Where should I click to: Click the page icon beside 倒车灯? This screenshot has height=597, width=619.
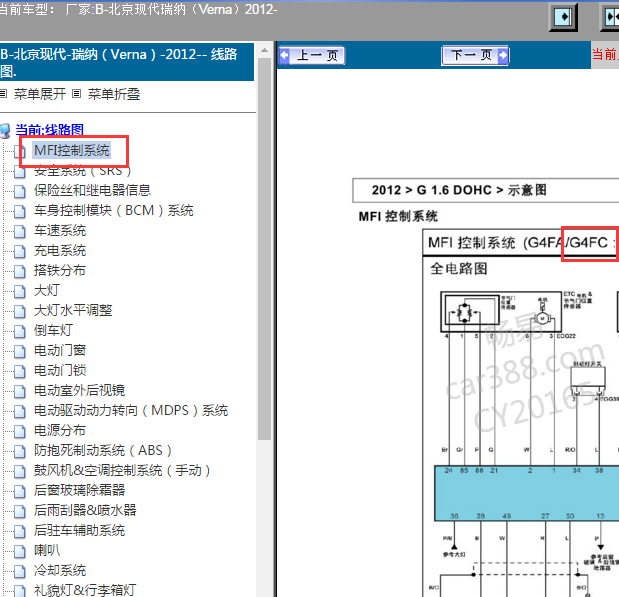coord(19,331)
